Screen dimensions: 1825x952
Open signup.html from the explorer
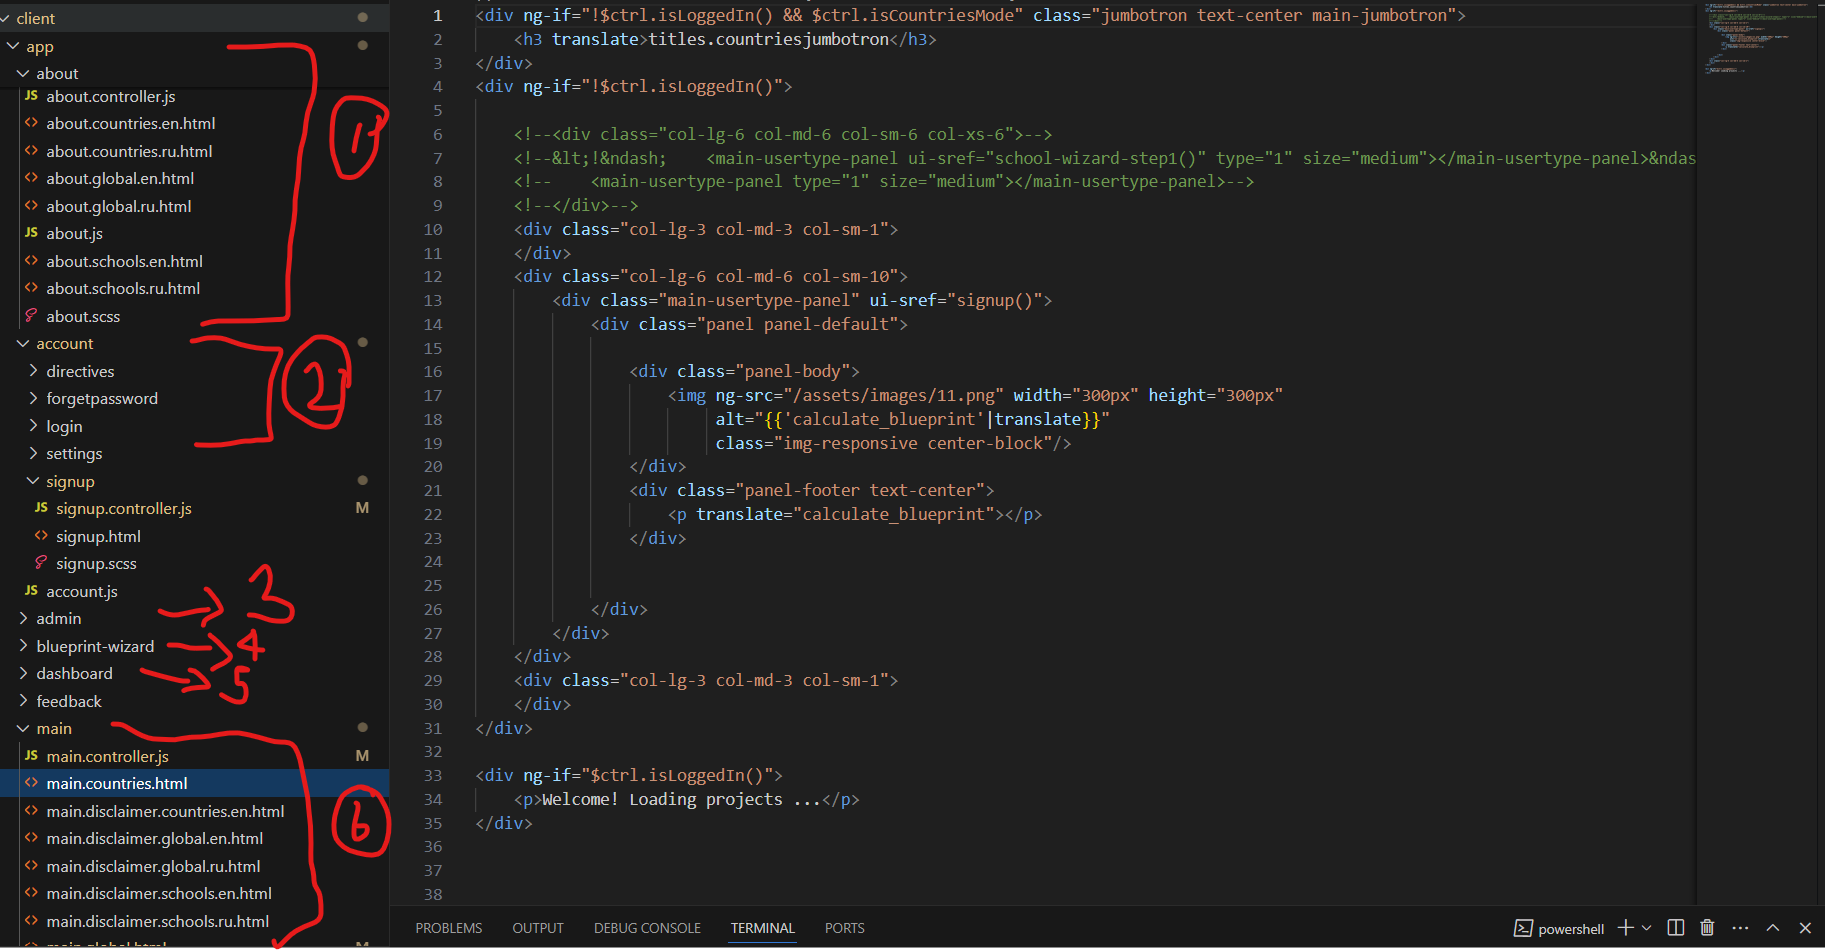click(x=99, y=535)
